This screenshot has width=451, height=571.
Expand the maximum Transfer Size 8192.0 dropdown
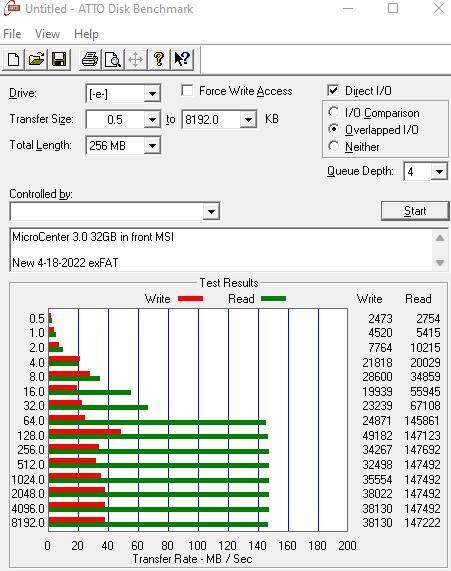pyautogui.click(x=248, y=119)
